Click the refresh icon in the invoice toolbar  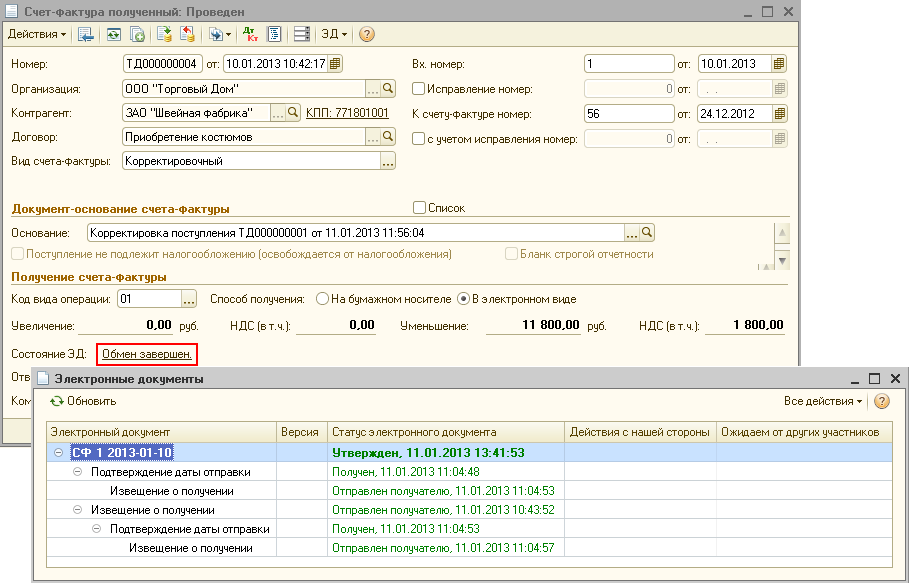coord(114,34)
